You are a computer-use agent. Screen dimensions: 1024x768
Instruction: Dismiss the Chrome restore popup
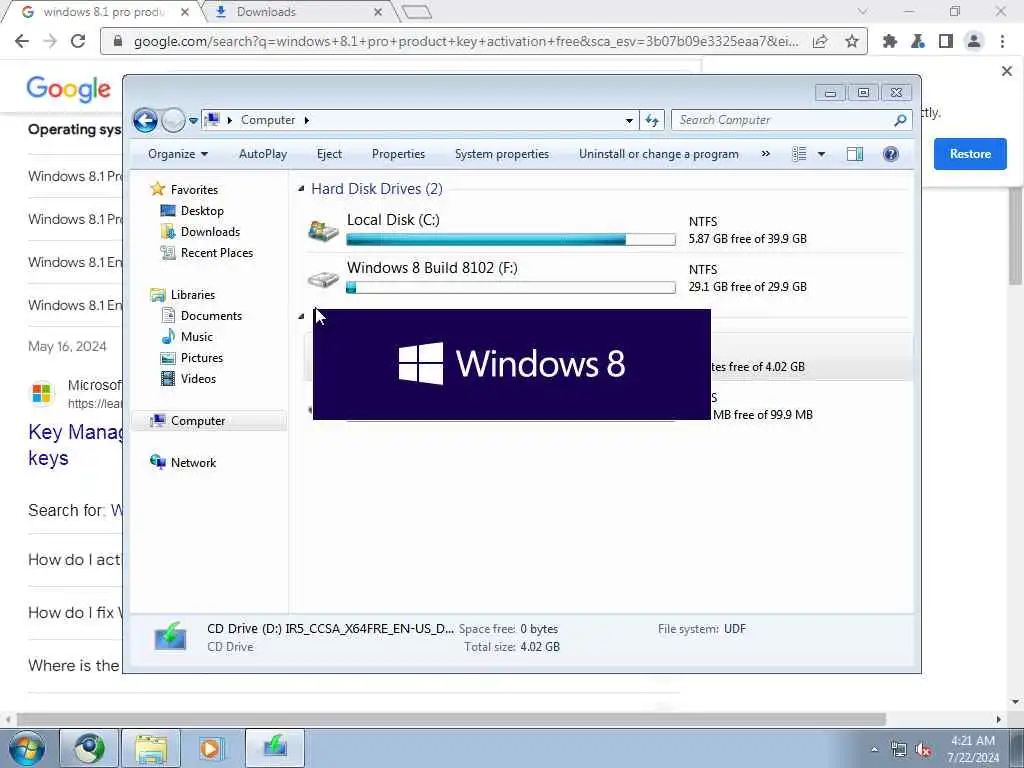click(1006, 71)
